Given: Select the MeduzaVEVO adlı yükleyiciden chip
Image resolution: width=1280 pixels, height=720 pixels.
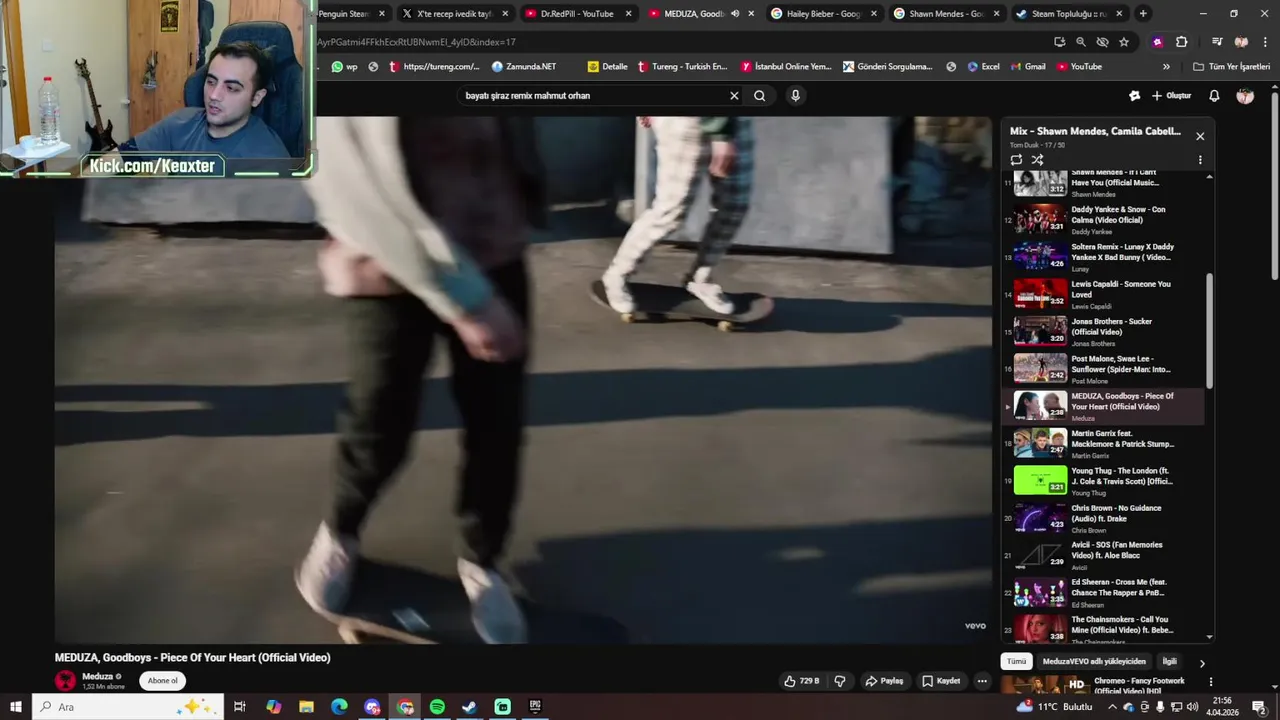Looking at the screenshot, I should coord(1094,662).
